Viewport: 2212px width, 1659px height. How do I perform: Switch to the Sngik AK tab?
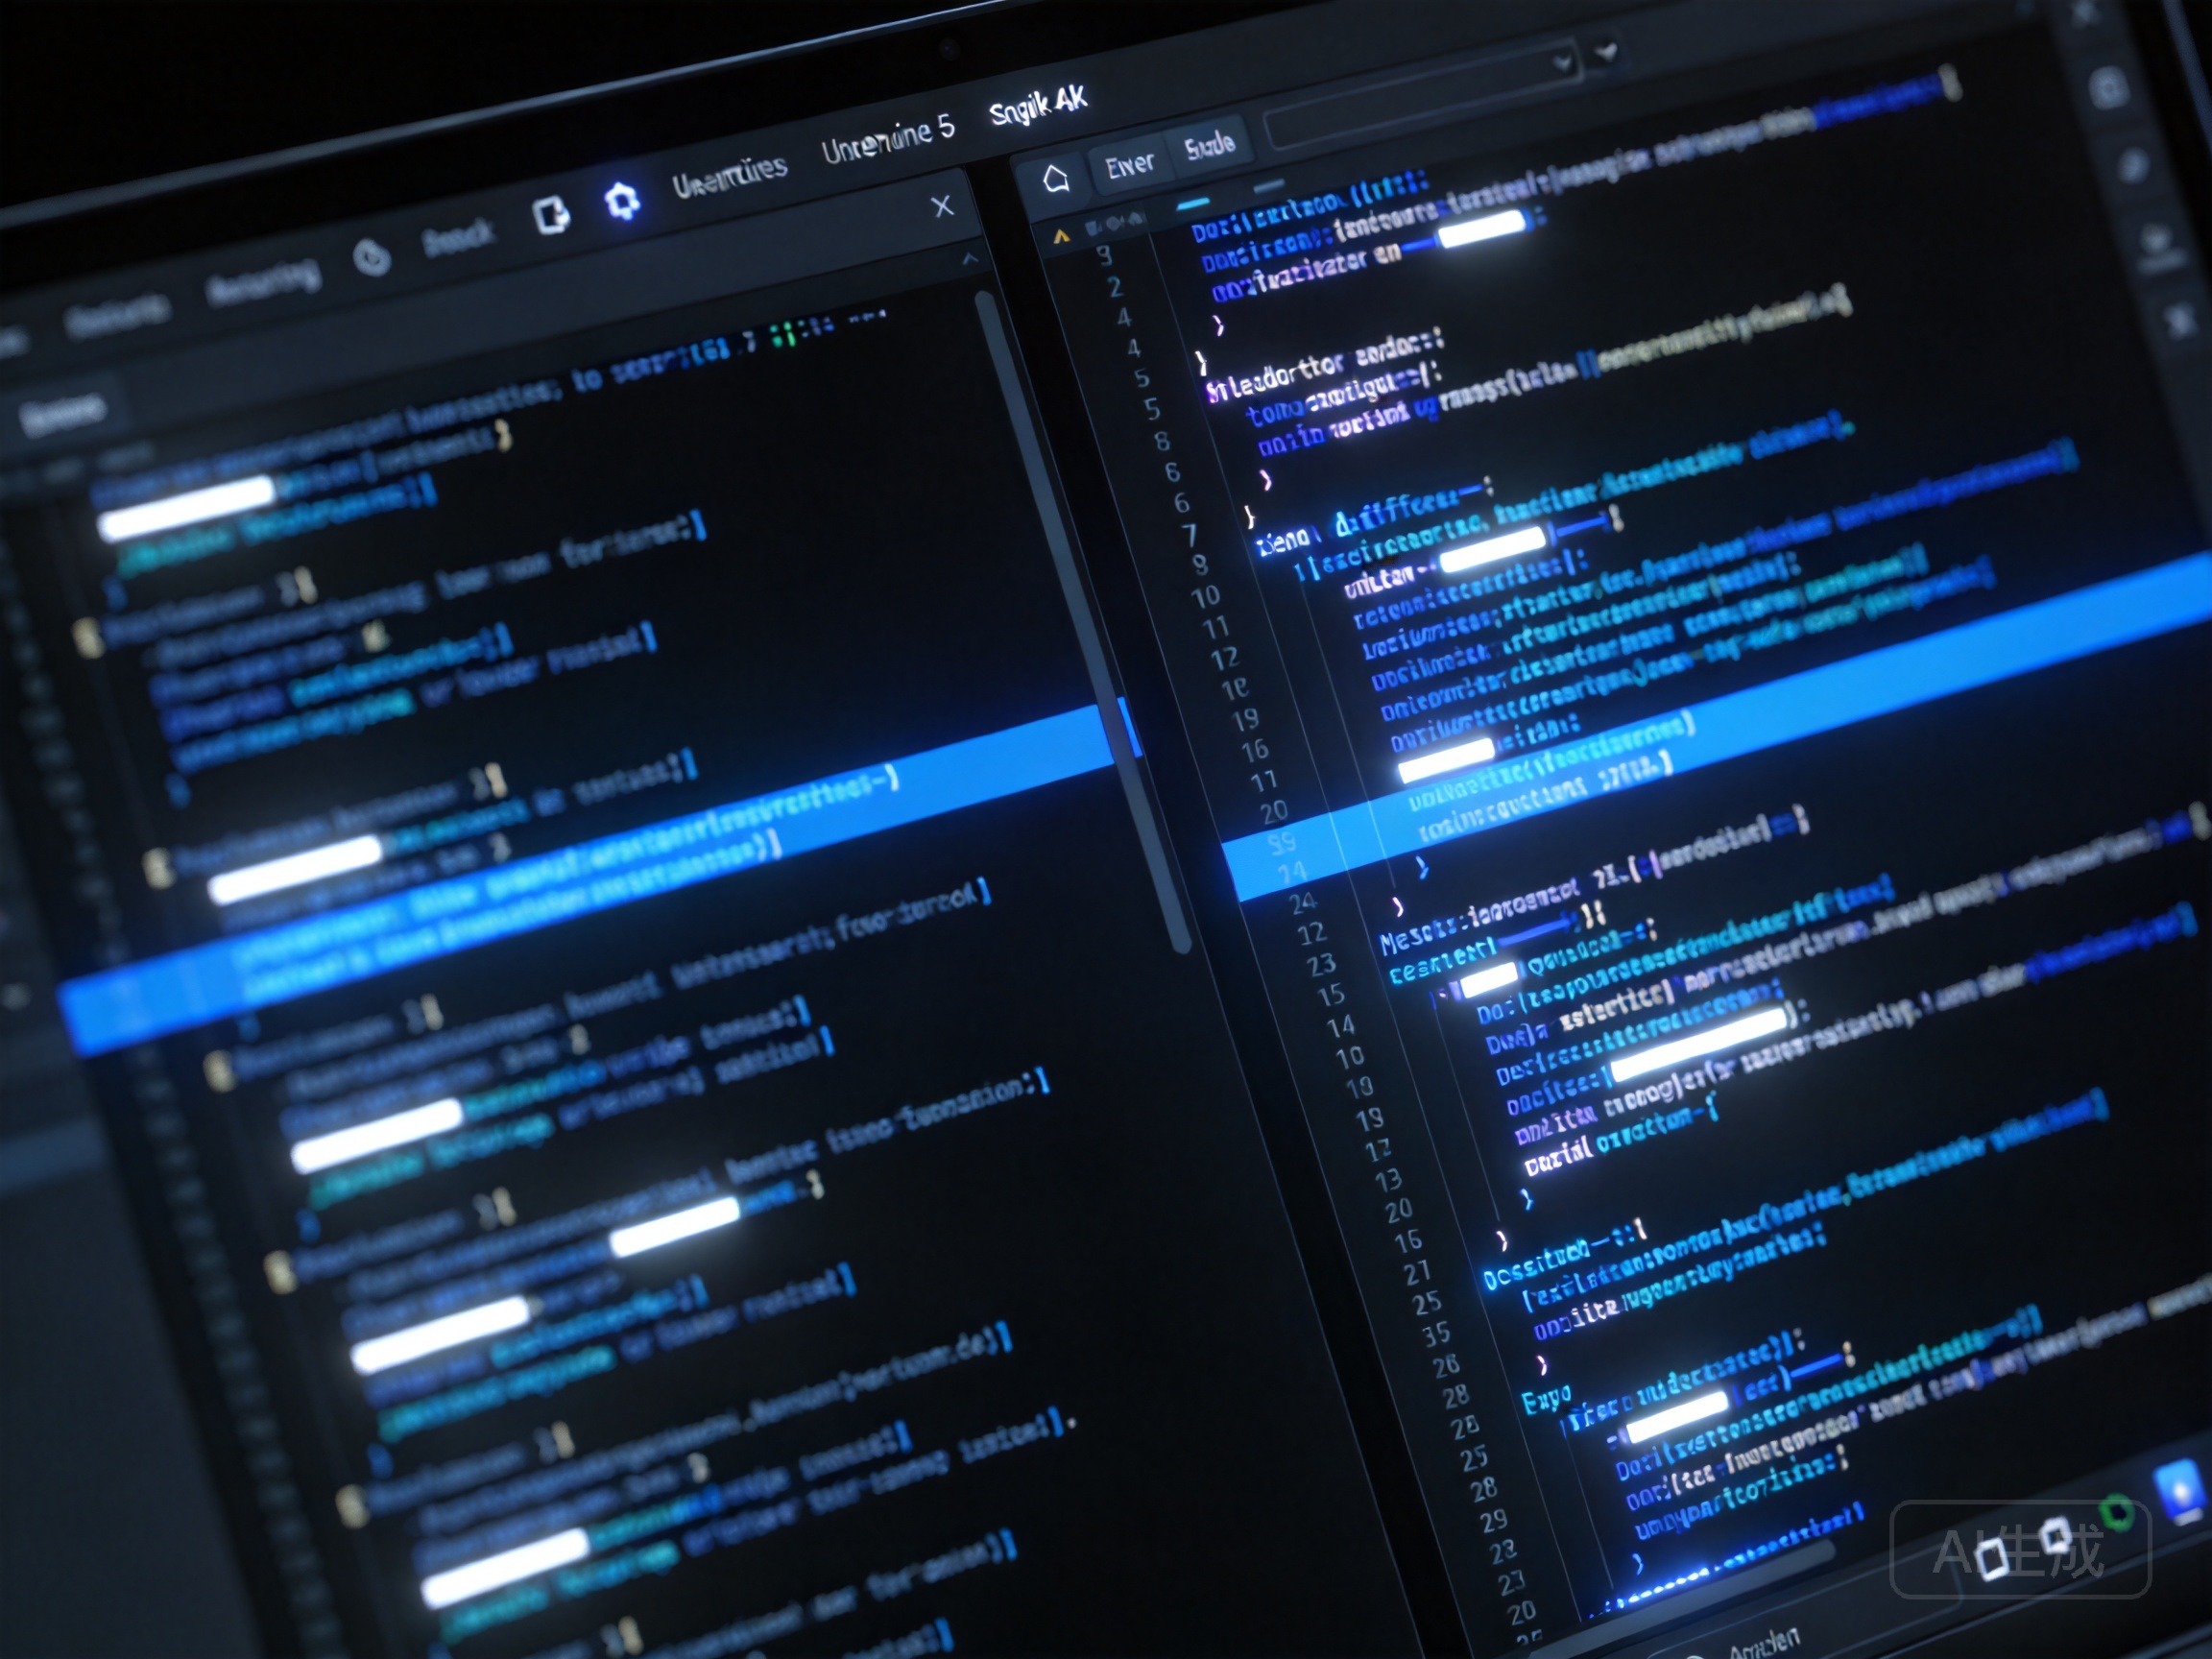[1038, 105]
